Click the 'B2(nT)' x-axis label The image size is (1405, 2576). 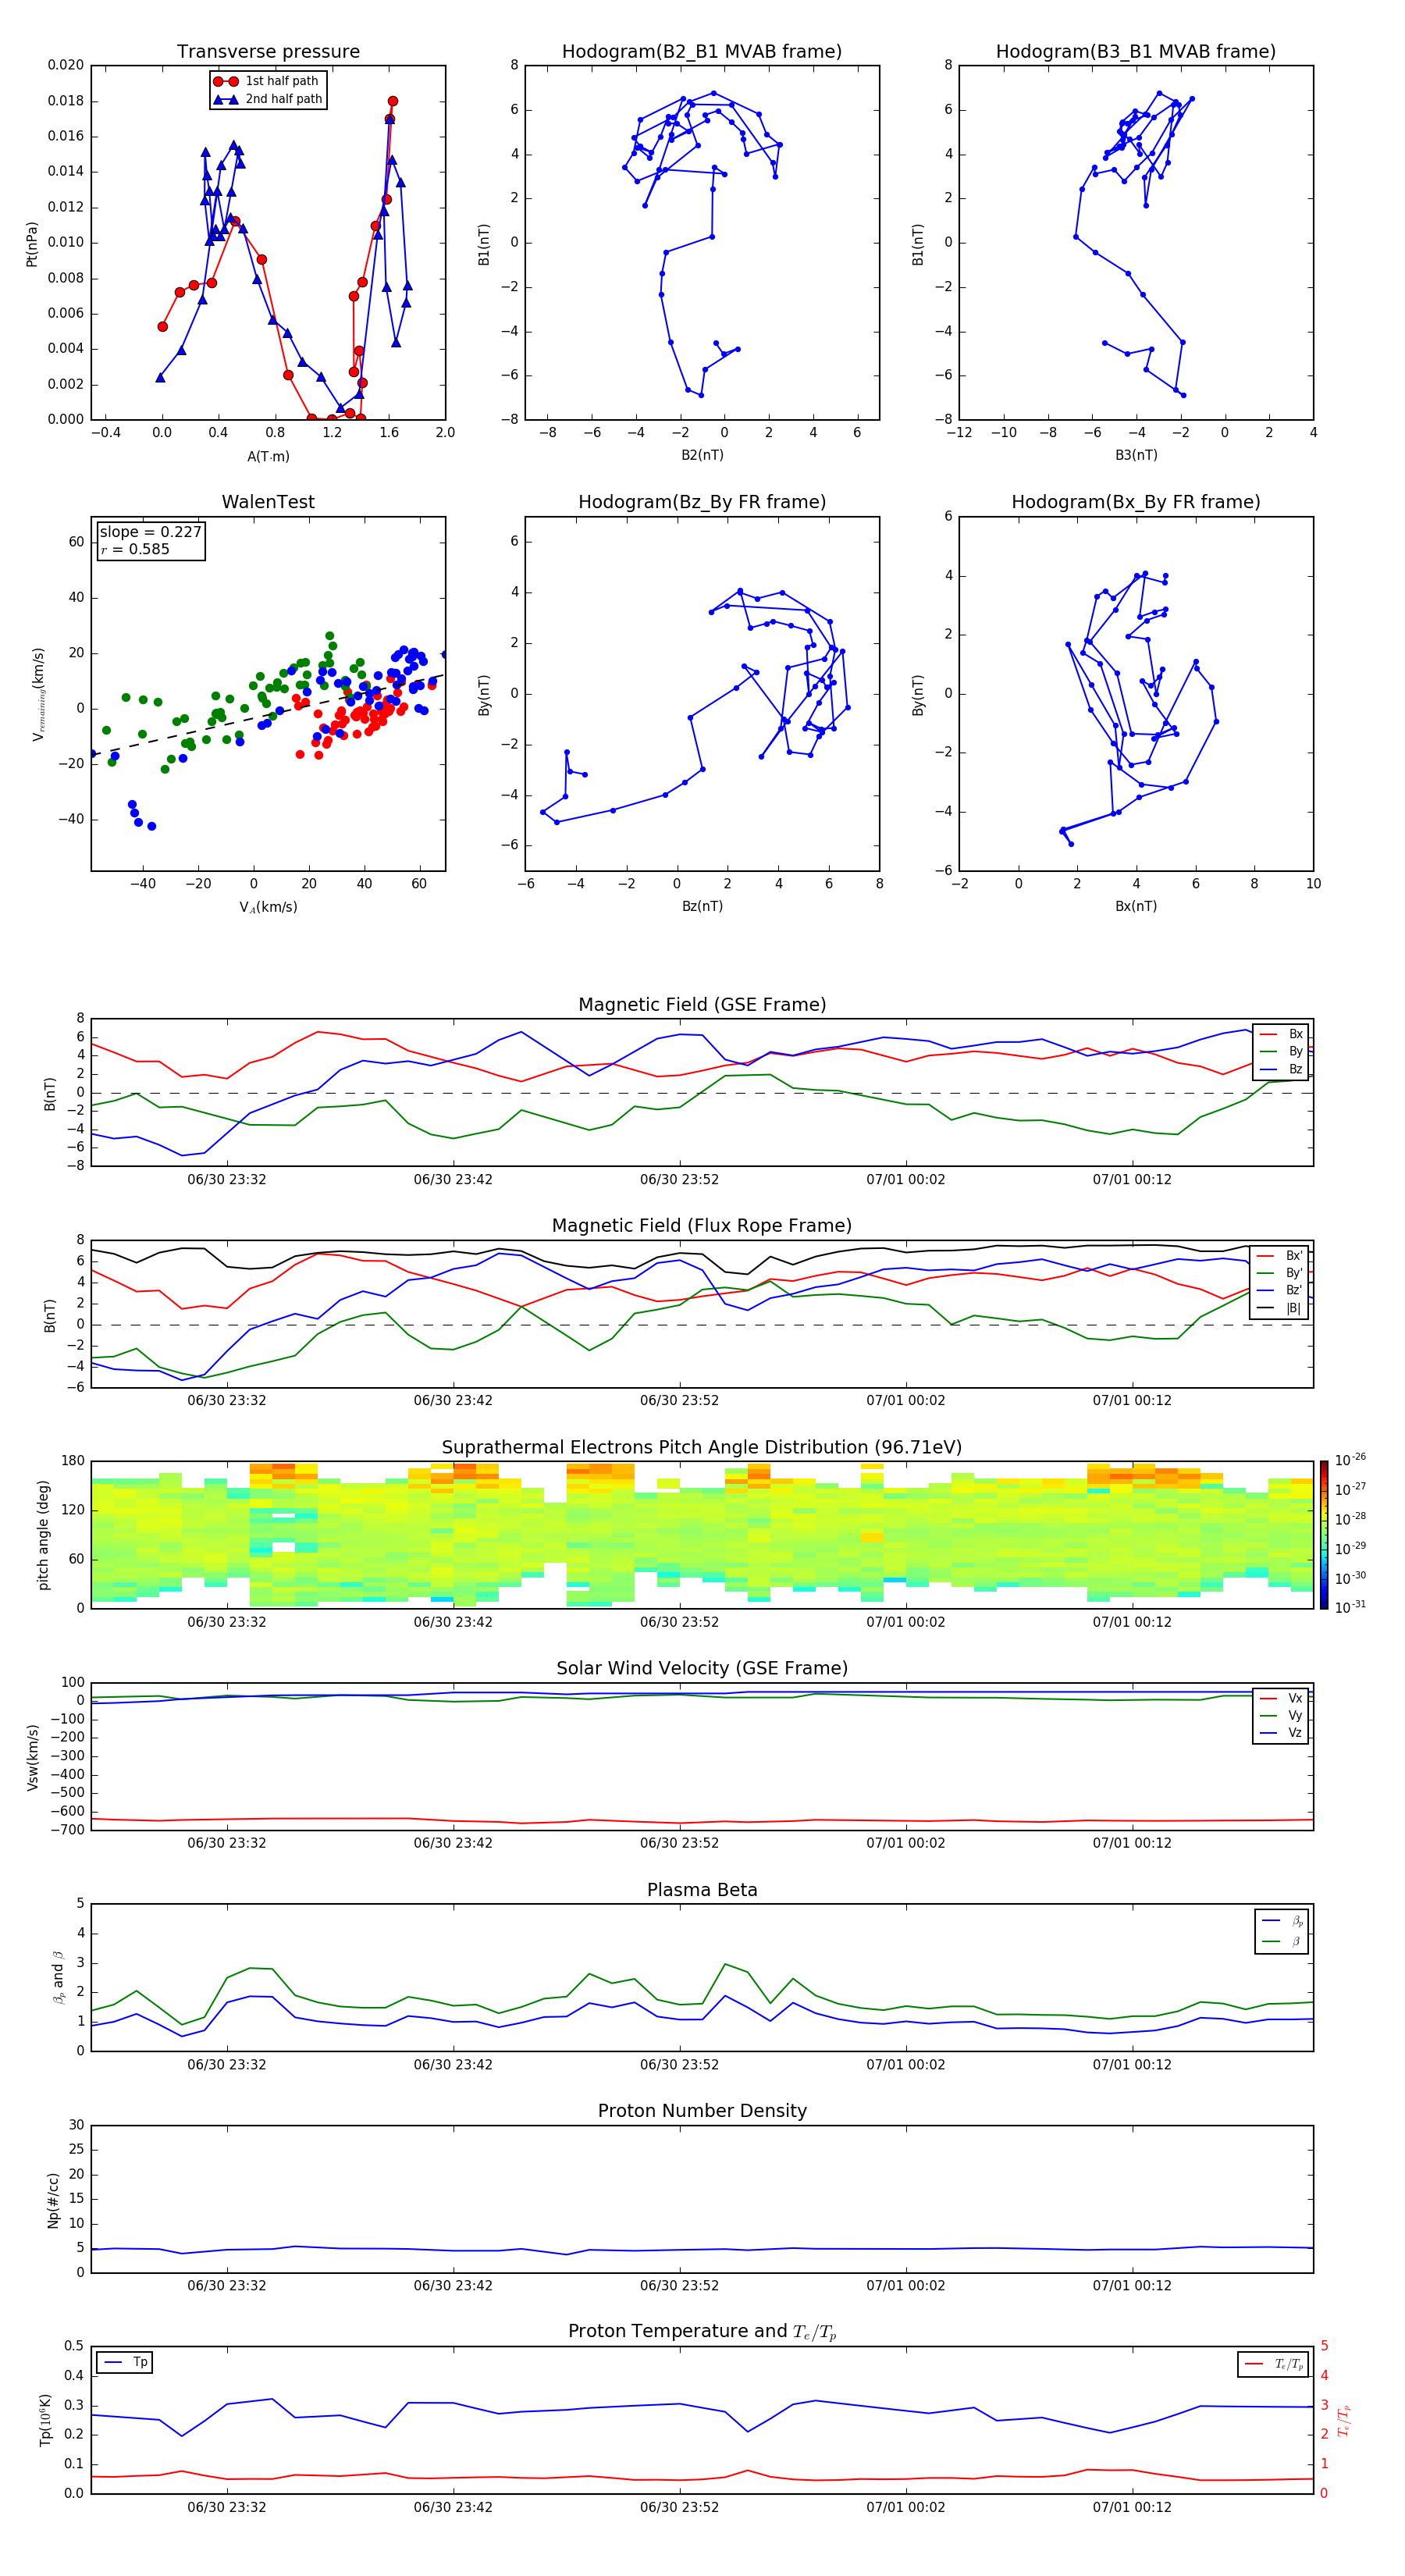click(702, 456)
